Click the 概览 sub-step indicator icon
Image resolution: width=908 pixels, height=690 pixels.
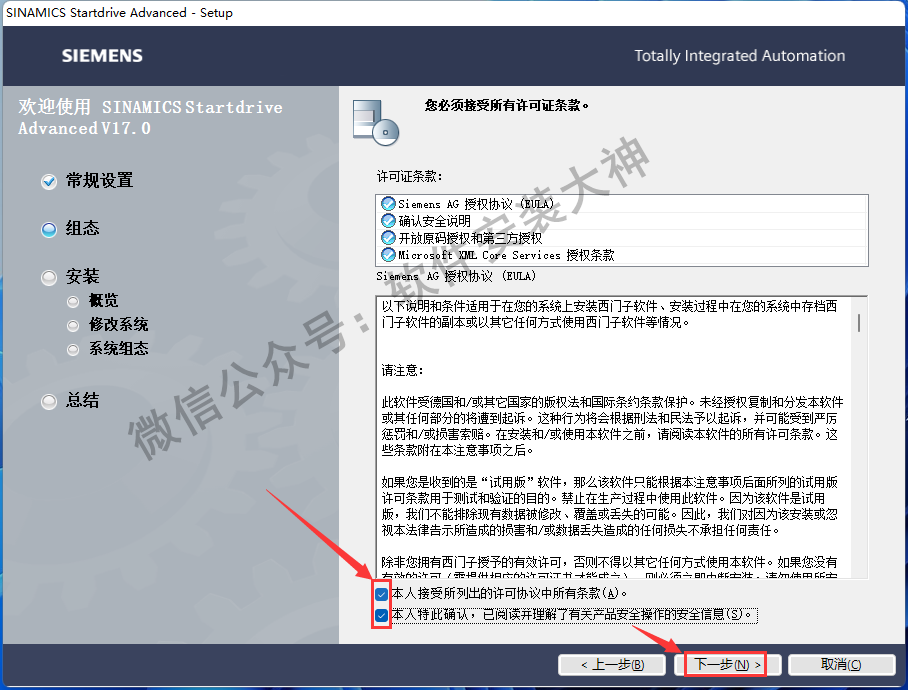pyautogui.click(x=73, y=302)
